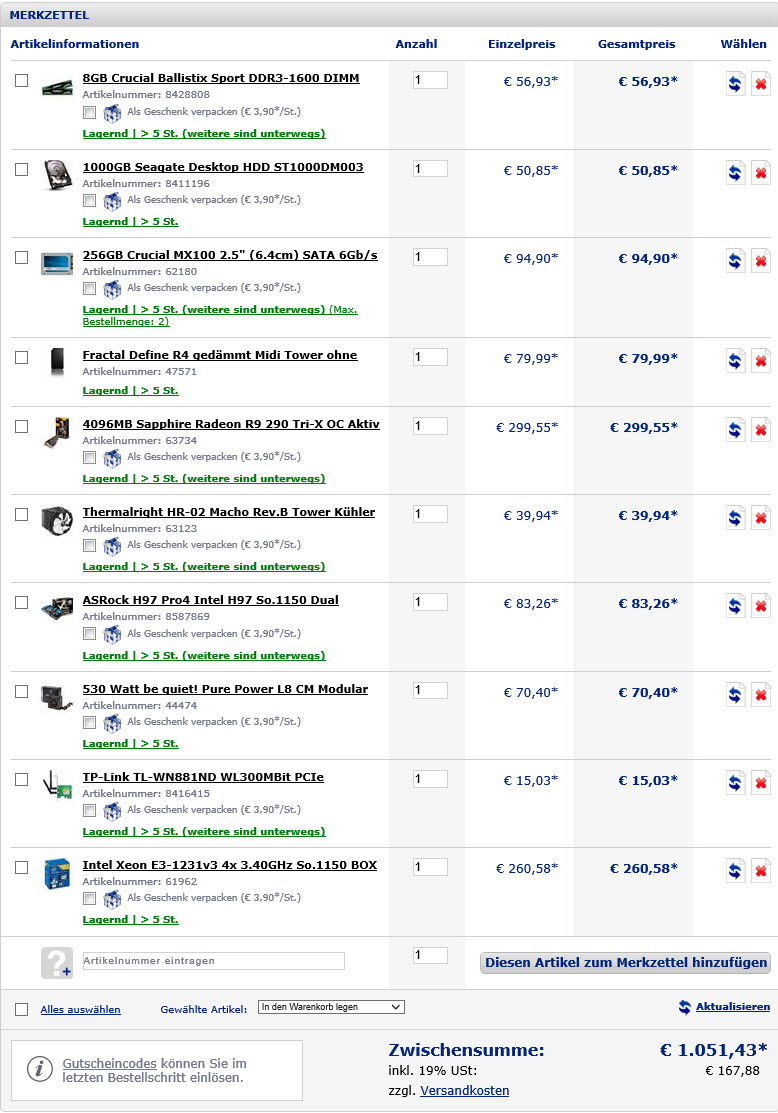Delete the Crucial Ballistix RAM with red X

pyautogui.click(x=761, y=84)
